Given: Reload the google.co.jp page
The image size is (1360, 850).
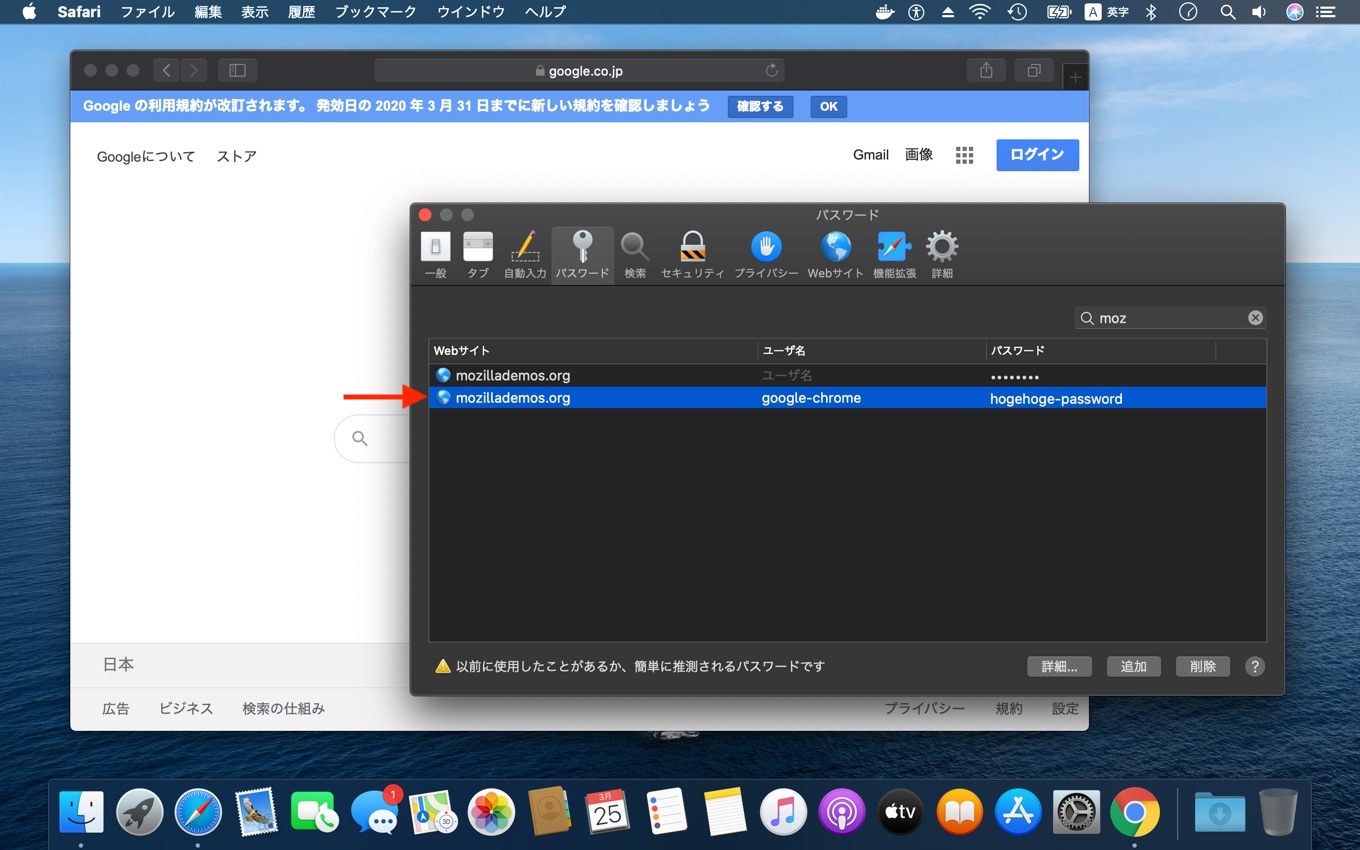Looking at the screenshot, I should pos(771,71).
